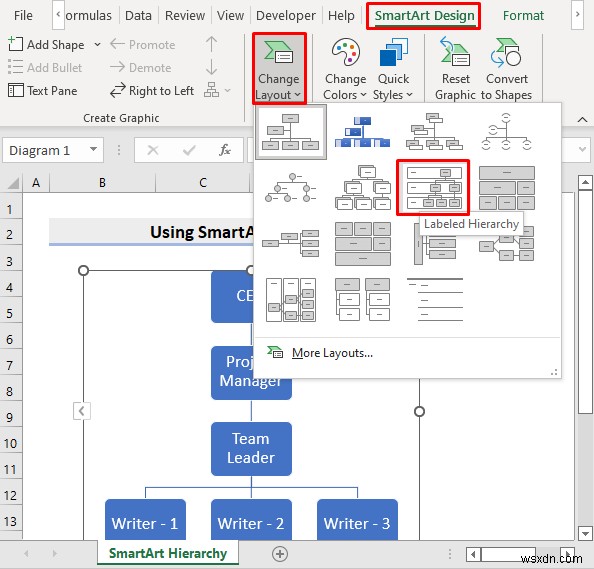
Task: Click the Add Bullet button
Action: pos(45,68)
